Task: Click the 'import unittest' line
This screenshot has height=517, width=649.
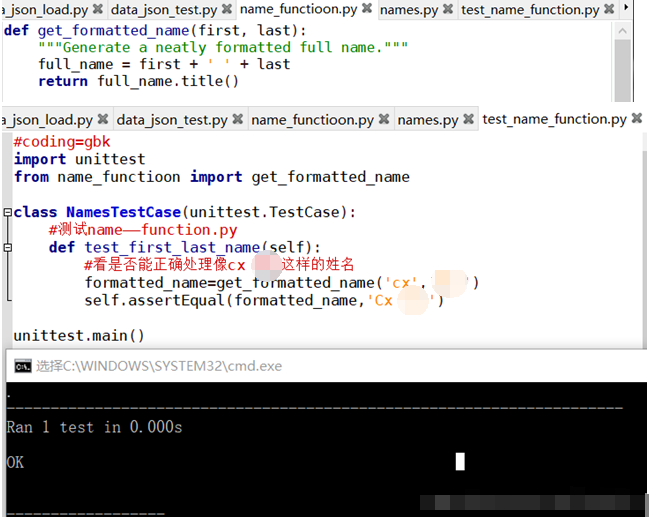Action: [79, 159]
